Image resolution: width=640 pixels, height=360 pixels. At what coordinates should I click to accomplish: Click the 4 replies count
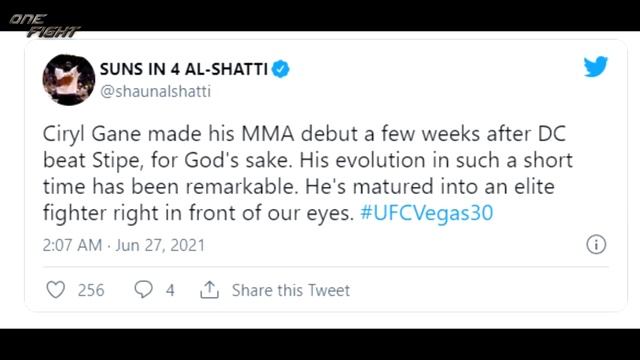click(170, 290)
